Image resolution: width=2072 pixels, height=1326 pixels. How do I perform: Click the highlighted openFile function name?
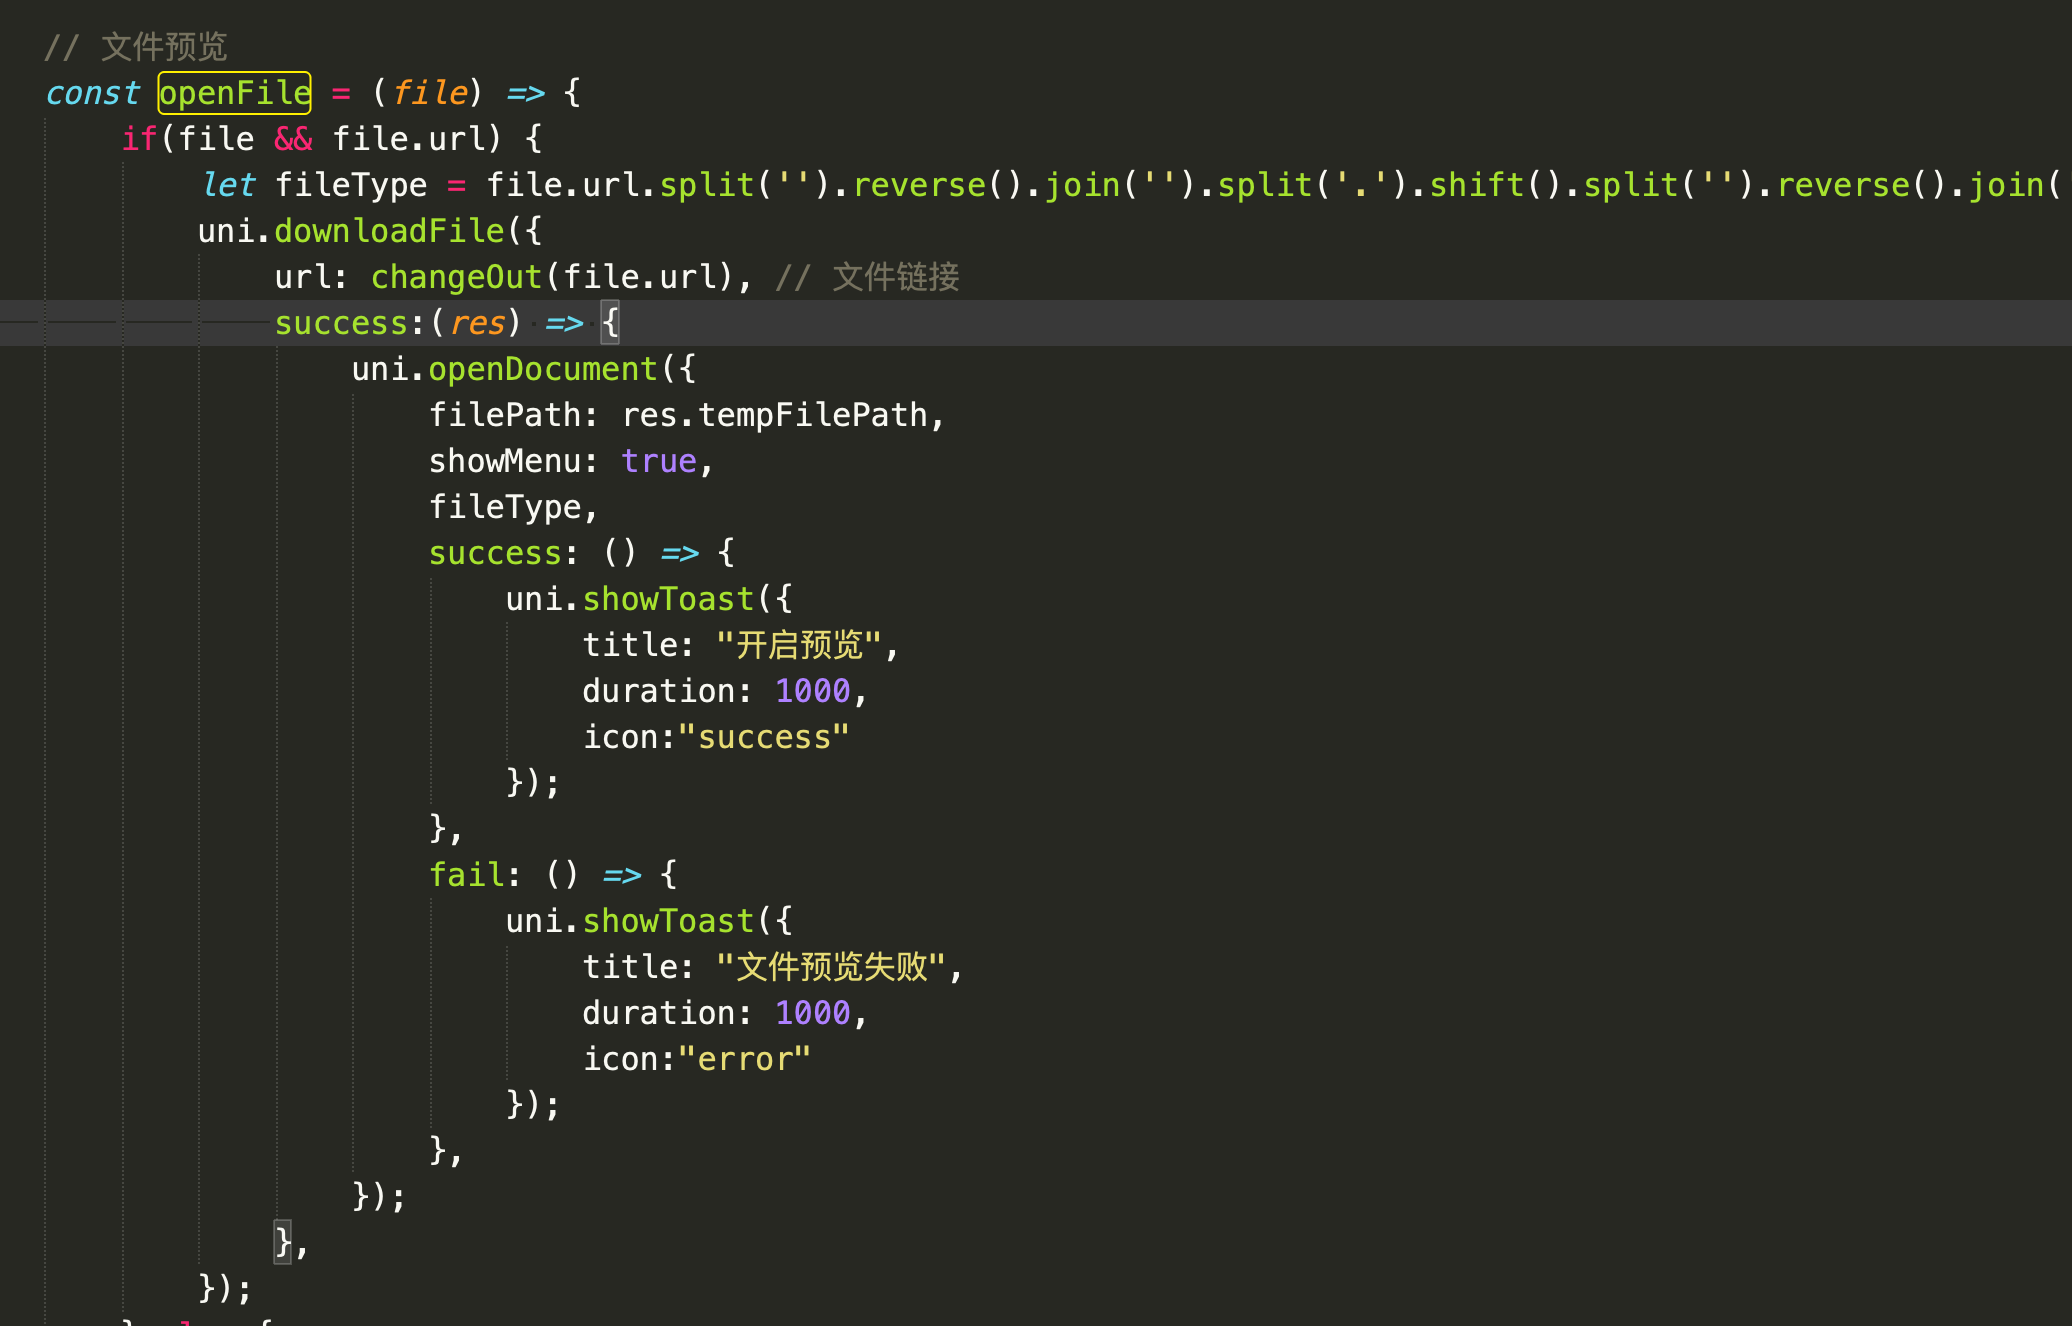(235, 93)
